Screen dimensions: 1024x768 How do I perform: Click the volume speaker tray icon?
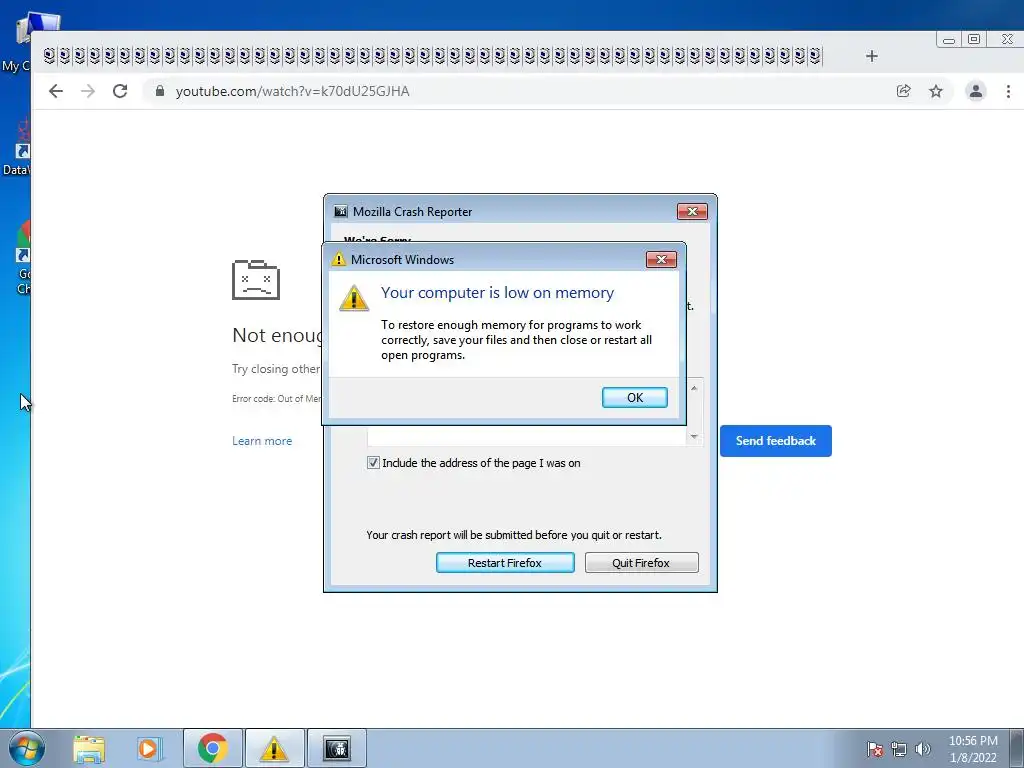[923, 749]
